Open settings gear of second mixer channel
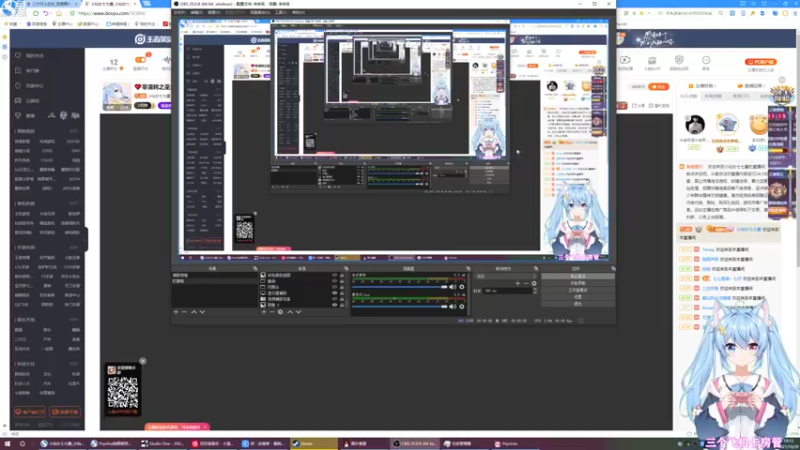Screen dimensions: 800x450 tap(462, 307)
